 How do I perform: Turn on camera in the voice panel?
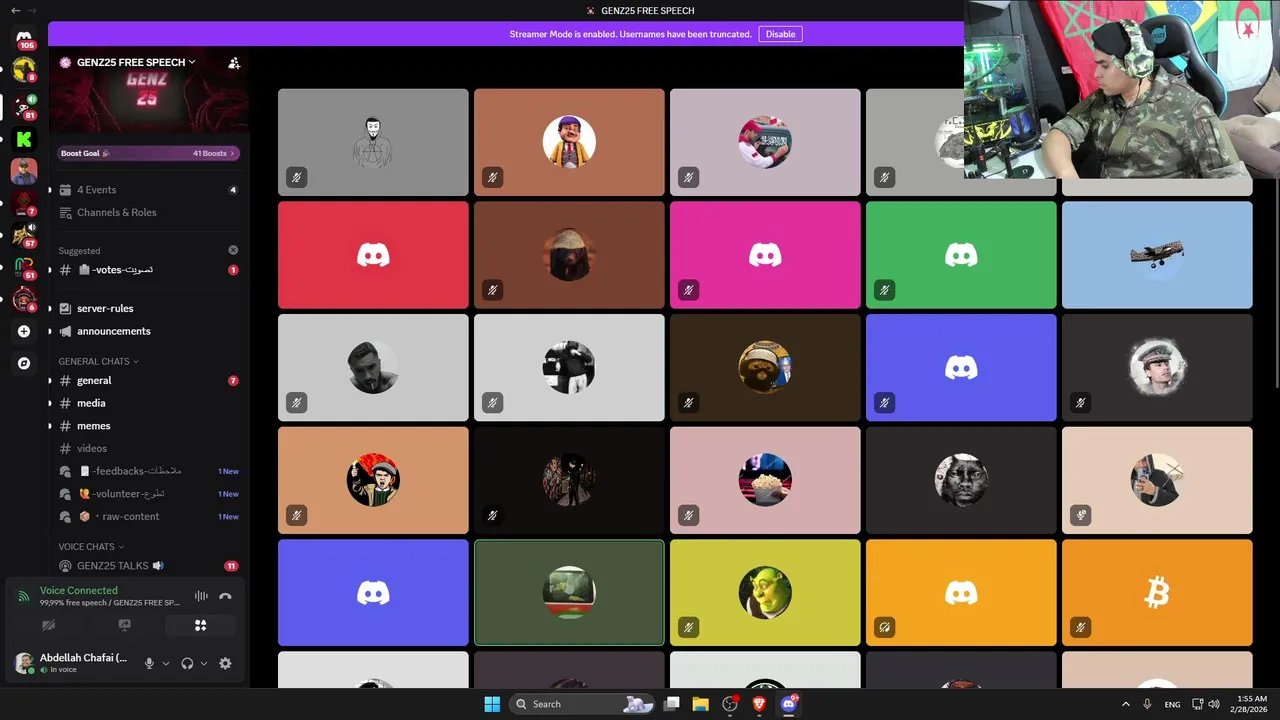[x=48, y=625]
